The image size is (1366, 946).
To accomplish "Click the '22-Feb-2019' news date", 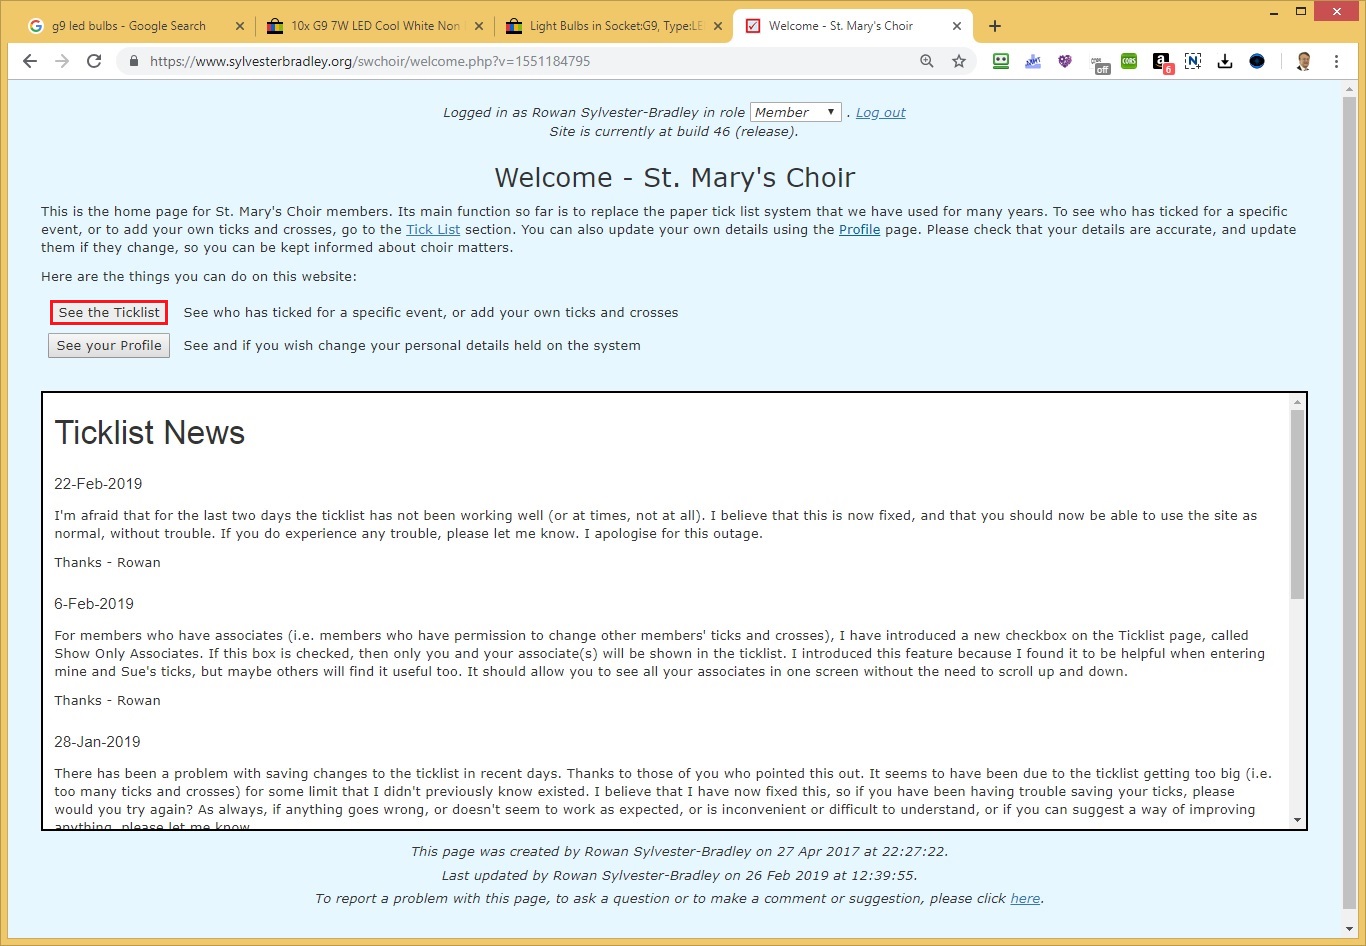I will (x=98, y=483).
